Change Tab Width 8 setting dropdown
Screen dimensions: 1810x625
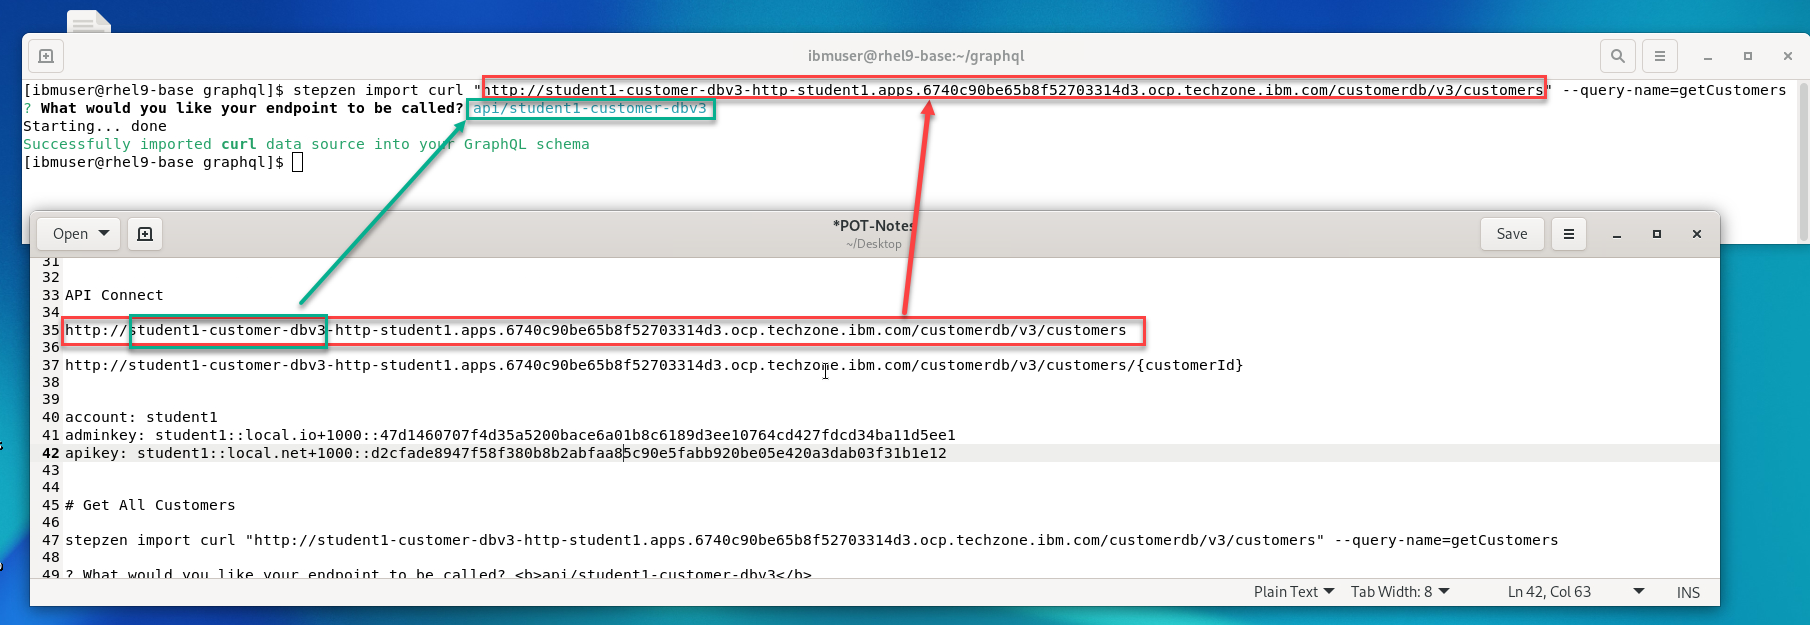1399,592
